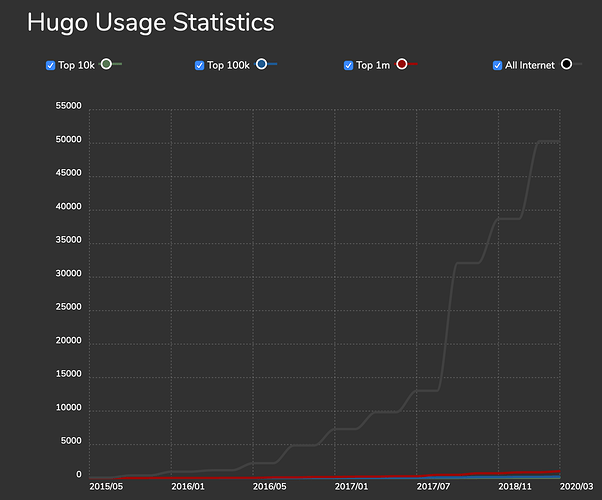Click the 30000 y-axis label
Viewport: 602px width, 500px height.
[69, 273]
